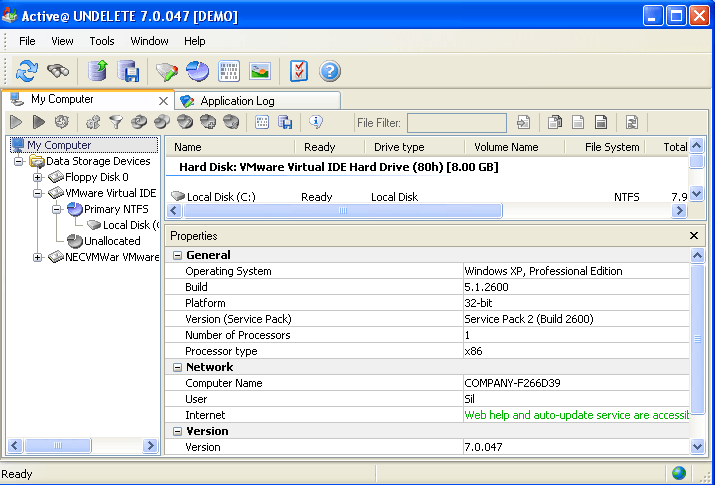The image size is (715, 485).
Task: Click the funnel filter icon
Action: [x=116, y=122]
